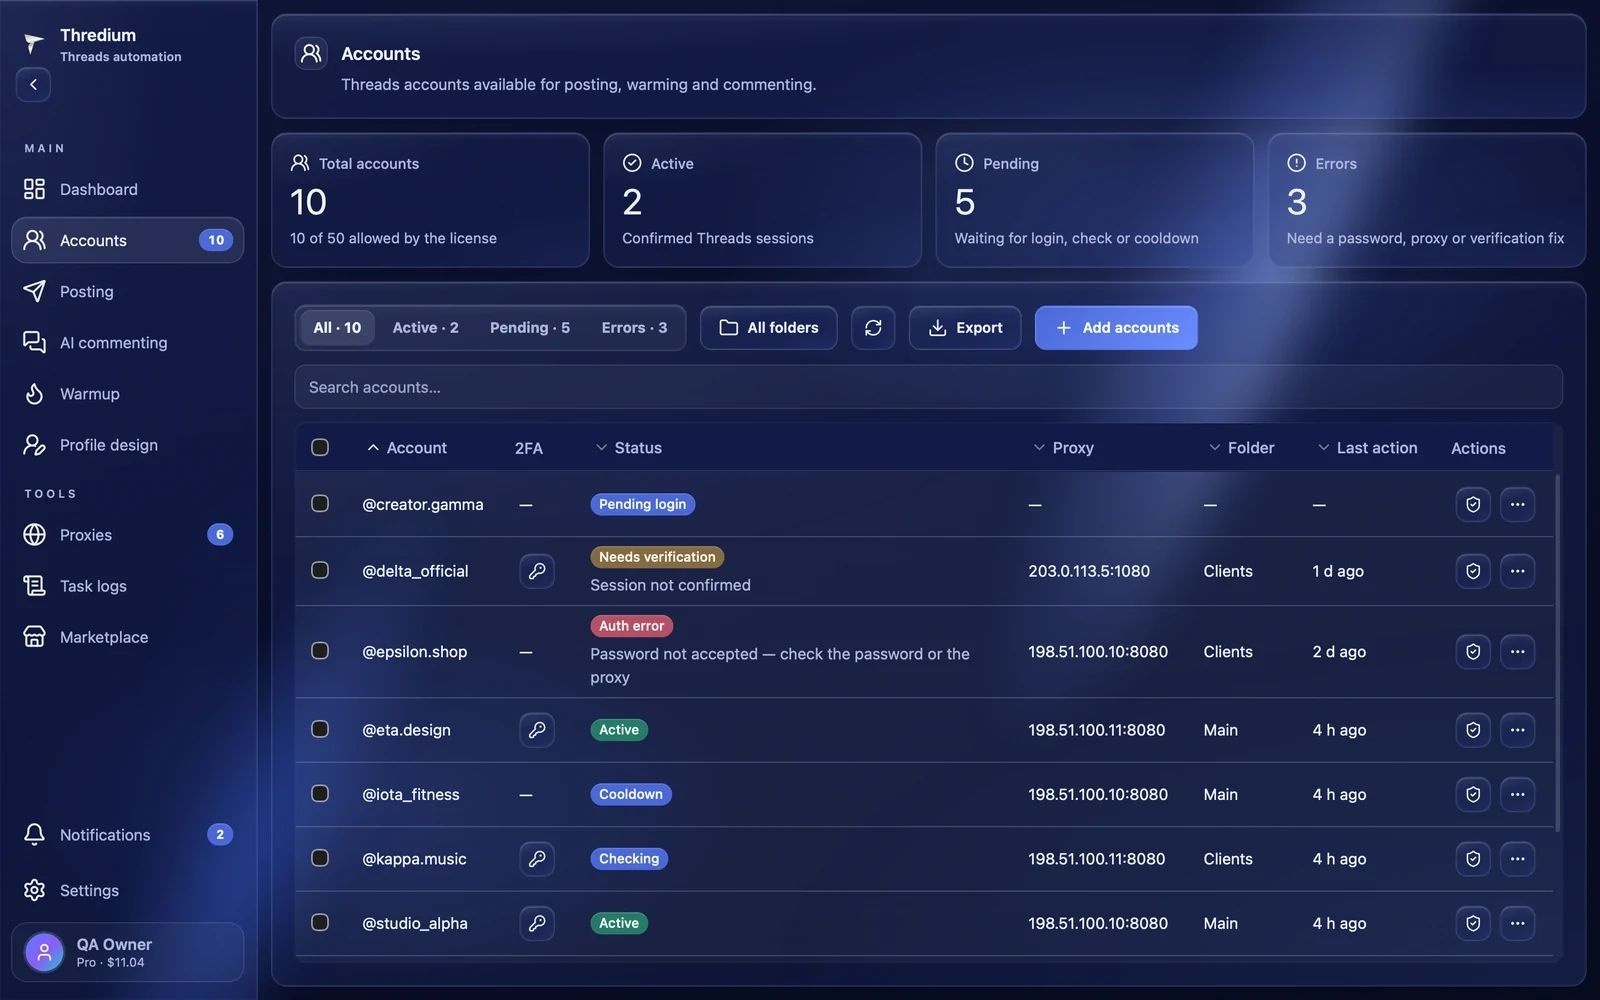Select the @iota_fitness row checkbox
Screen dimensions: 1600x1000
pyautogui.click(x=320, y=793)
